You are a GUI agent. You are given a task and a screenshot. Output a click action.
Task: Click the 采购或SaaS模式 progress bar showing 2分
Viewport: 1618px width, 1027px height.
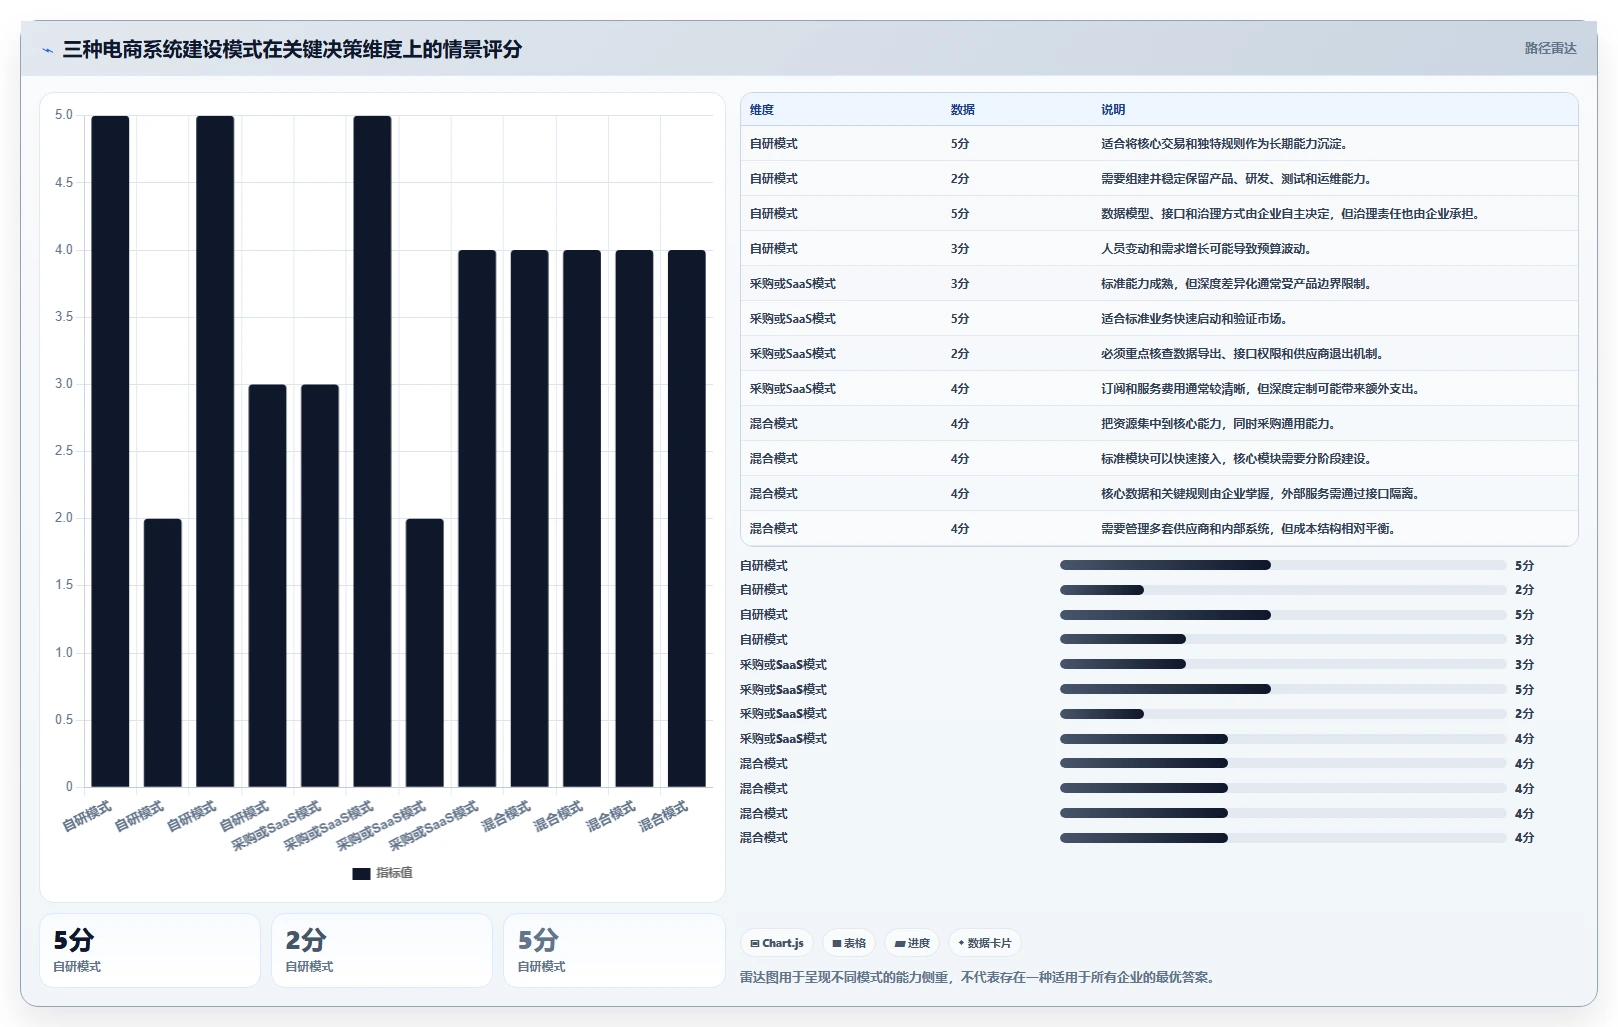[x=1283, y=714]
